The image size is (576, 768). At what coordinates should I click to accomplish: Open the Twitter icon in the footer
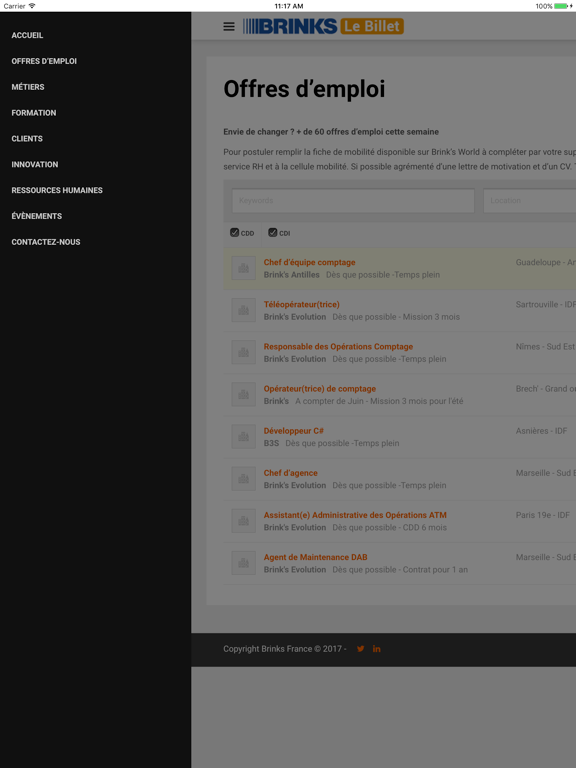360,648
